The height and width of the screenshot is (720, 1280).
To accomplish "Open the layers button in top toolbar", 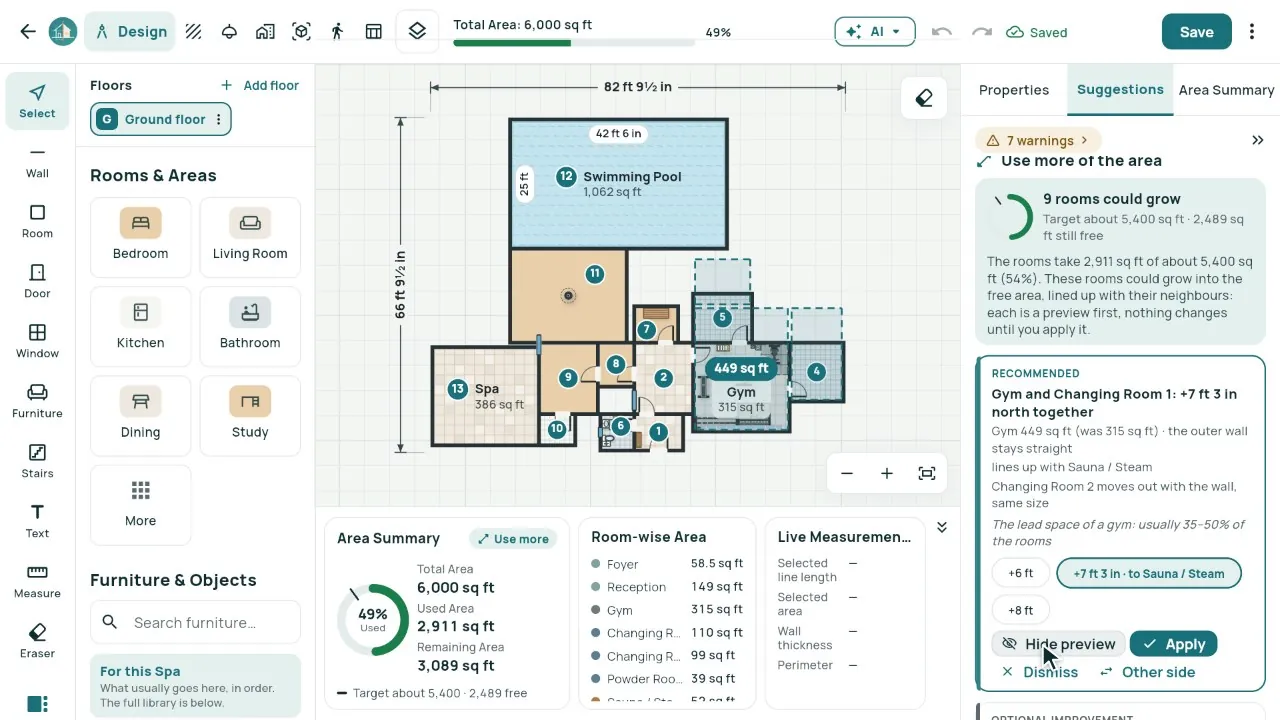I will coord(417,32).
